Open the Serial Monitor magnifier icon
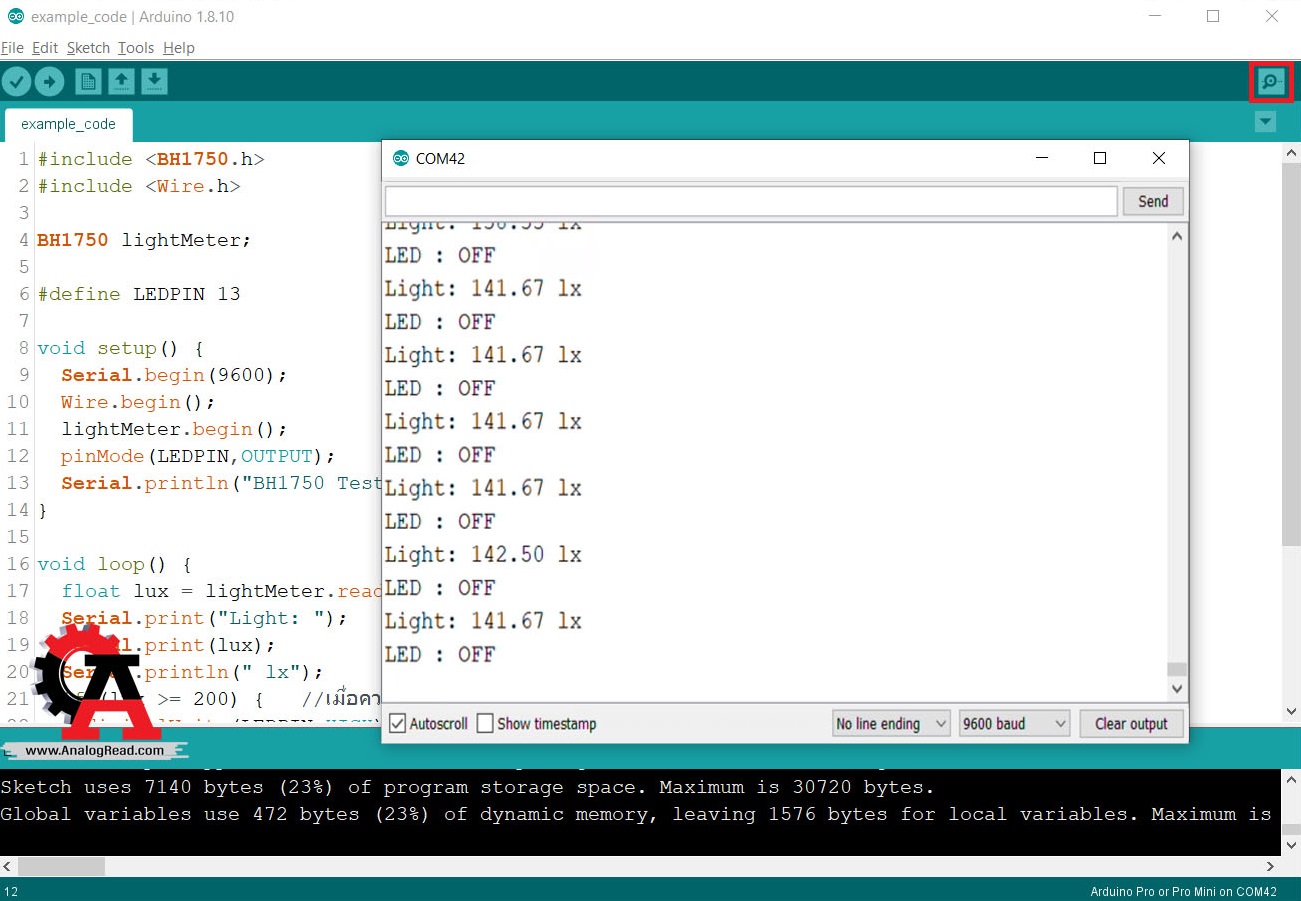1301x901 pixels. click(1271, 82)
